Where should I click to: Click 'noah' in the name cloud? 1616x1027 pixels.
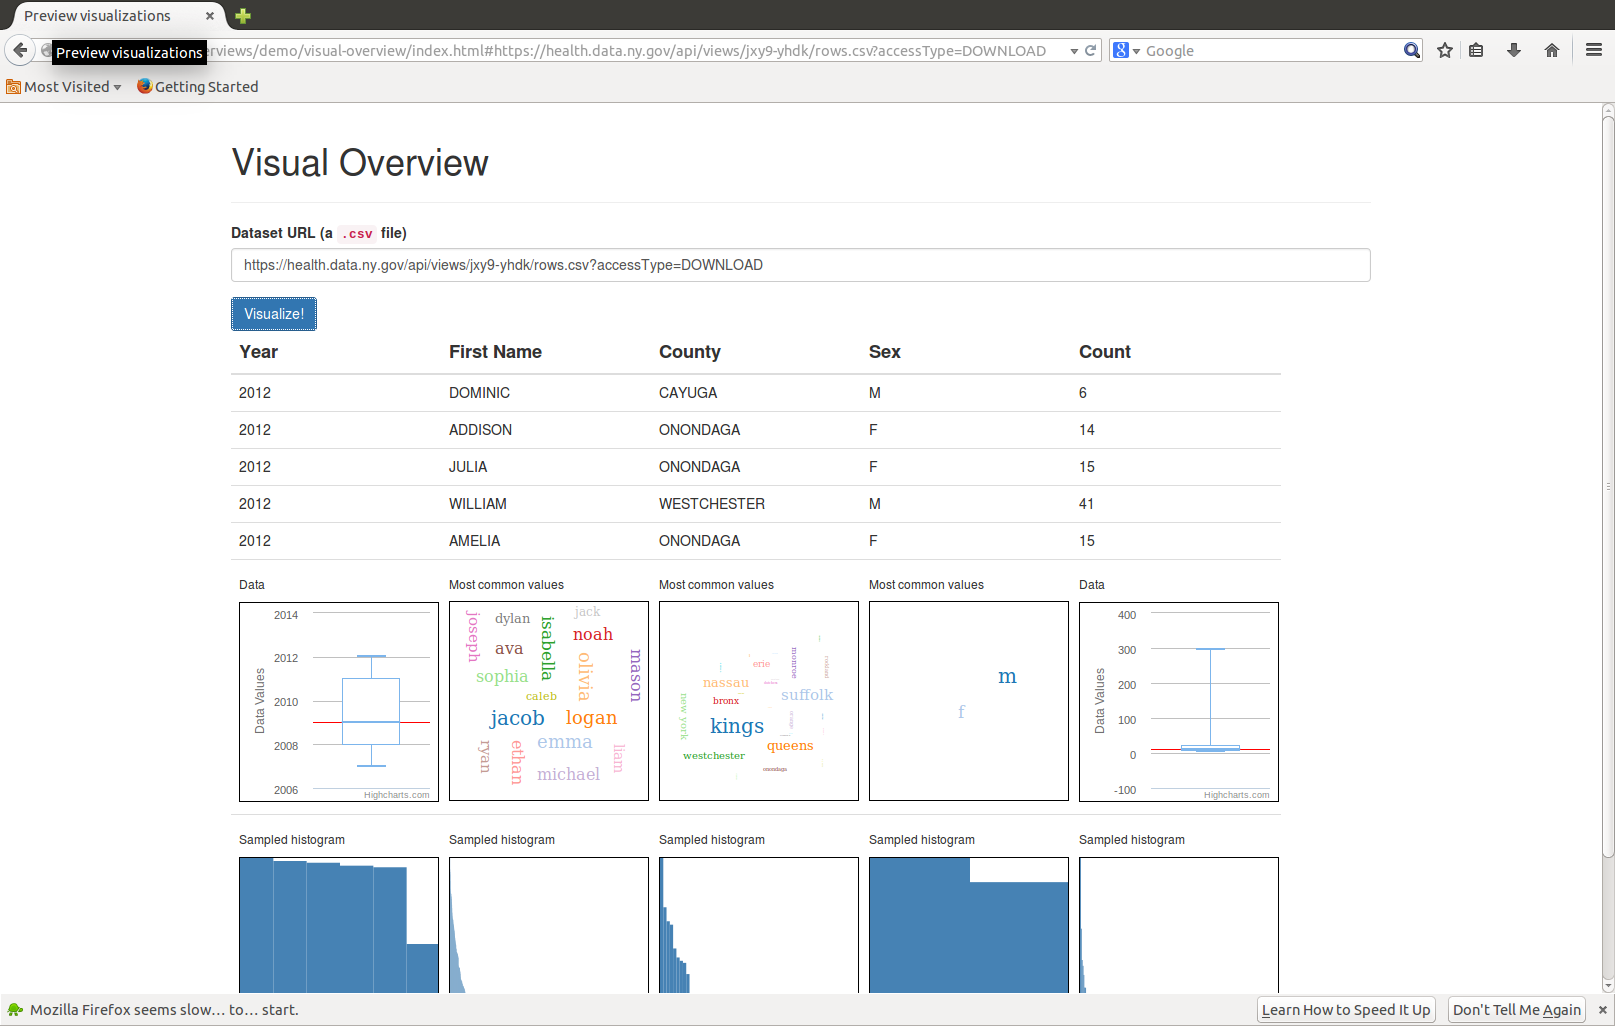click(x=593, y=635)
